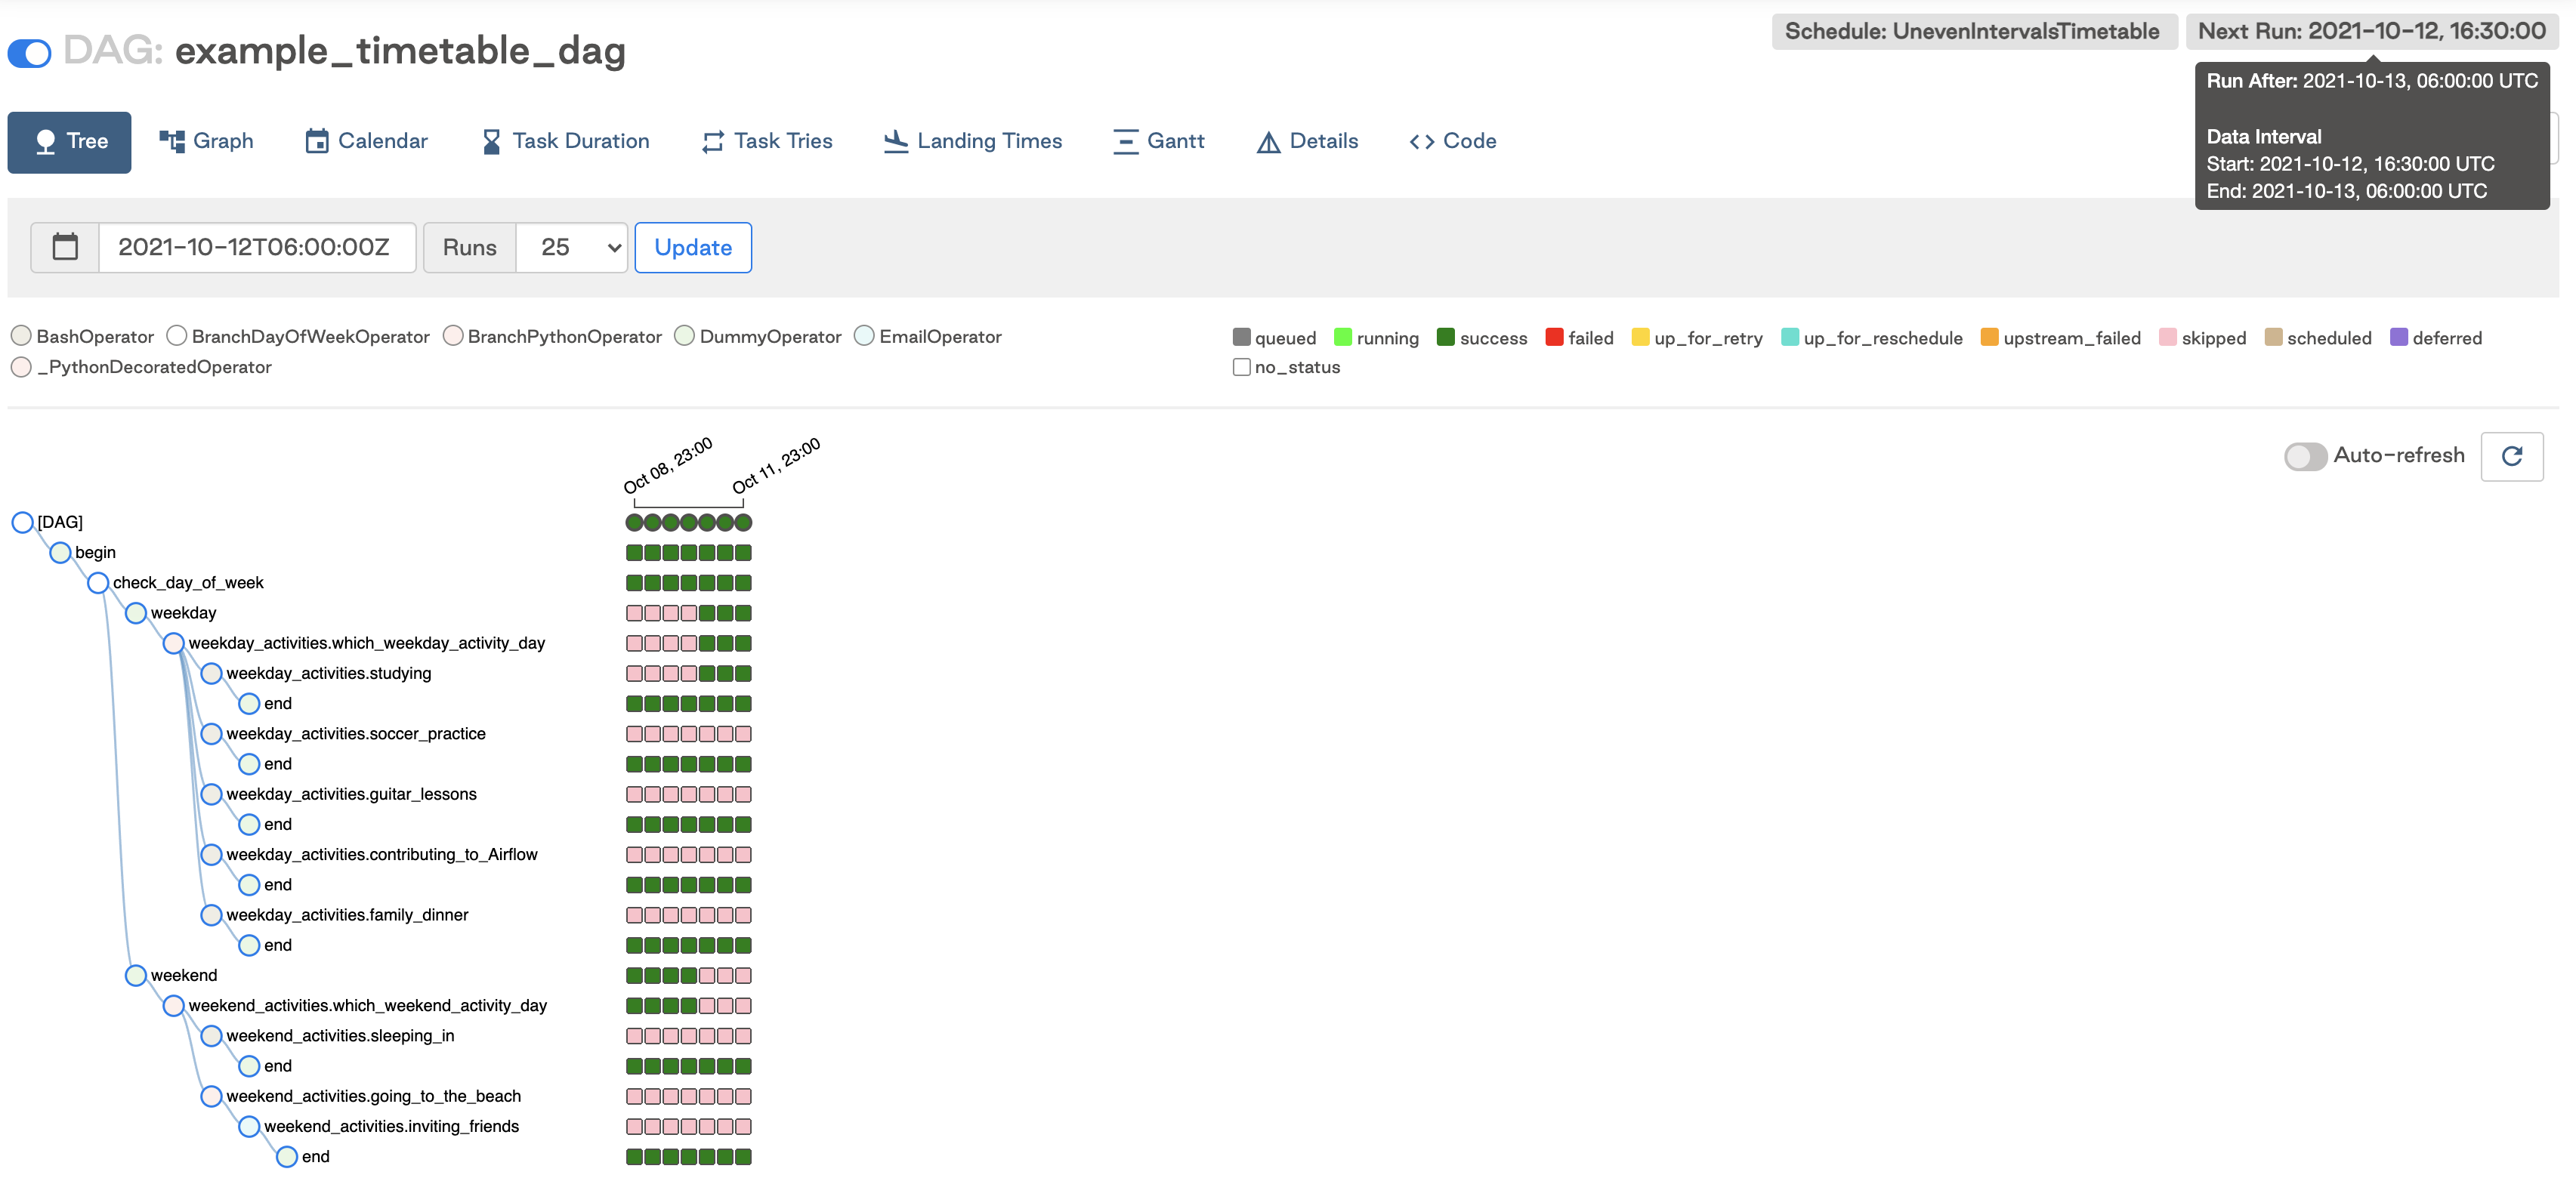2576x1178 pixels.
Task: Switch to the Details tab
Action: [x=1307, y=141]
